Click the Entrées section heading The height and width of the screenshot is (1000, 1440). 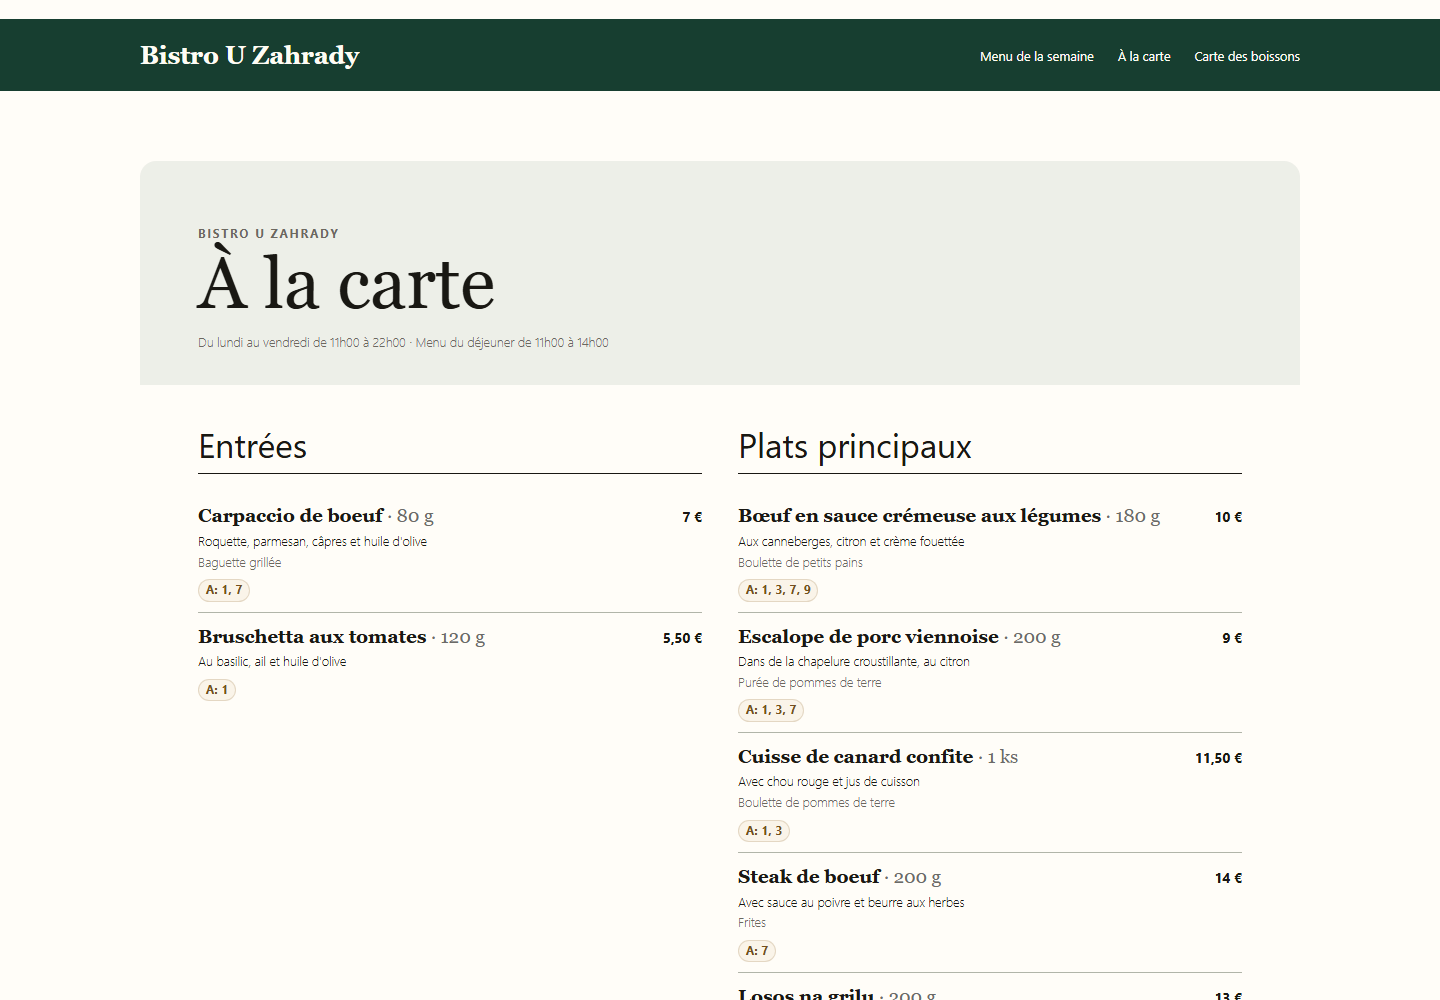tap(253, 446)
